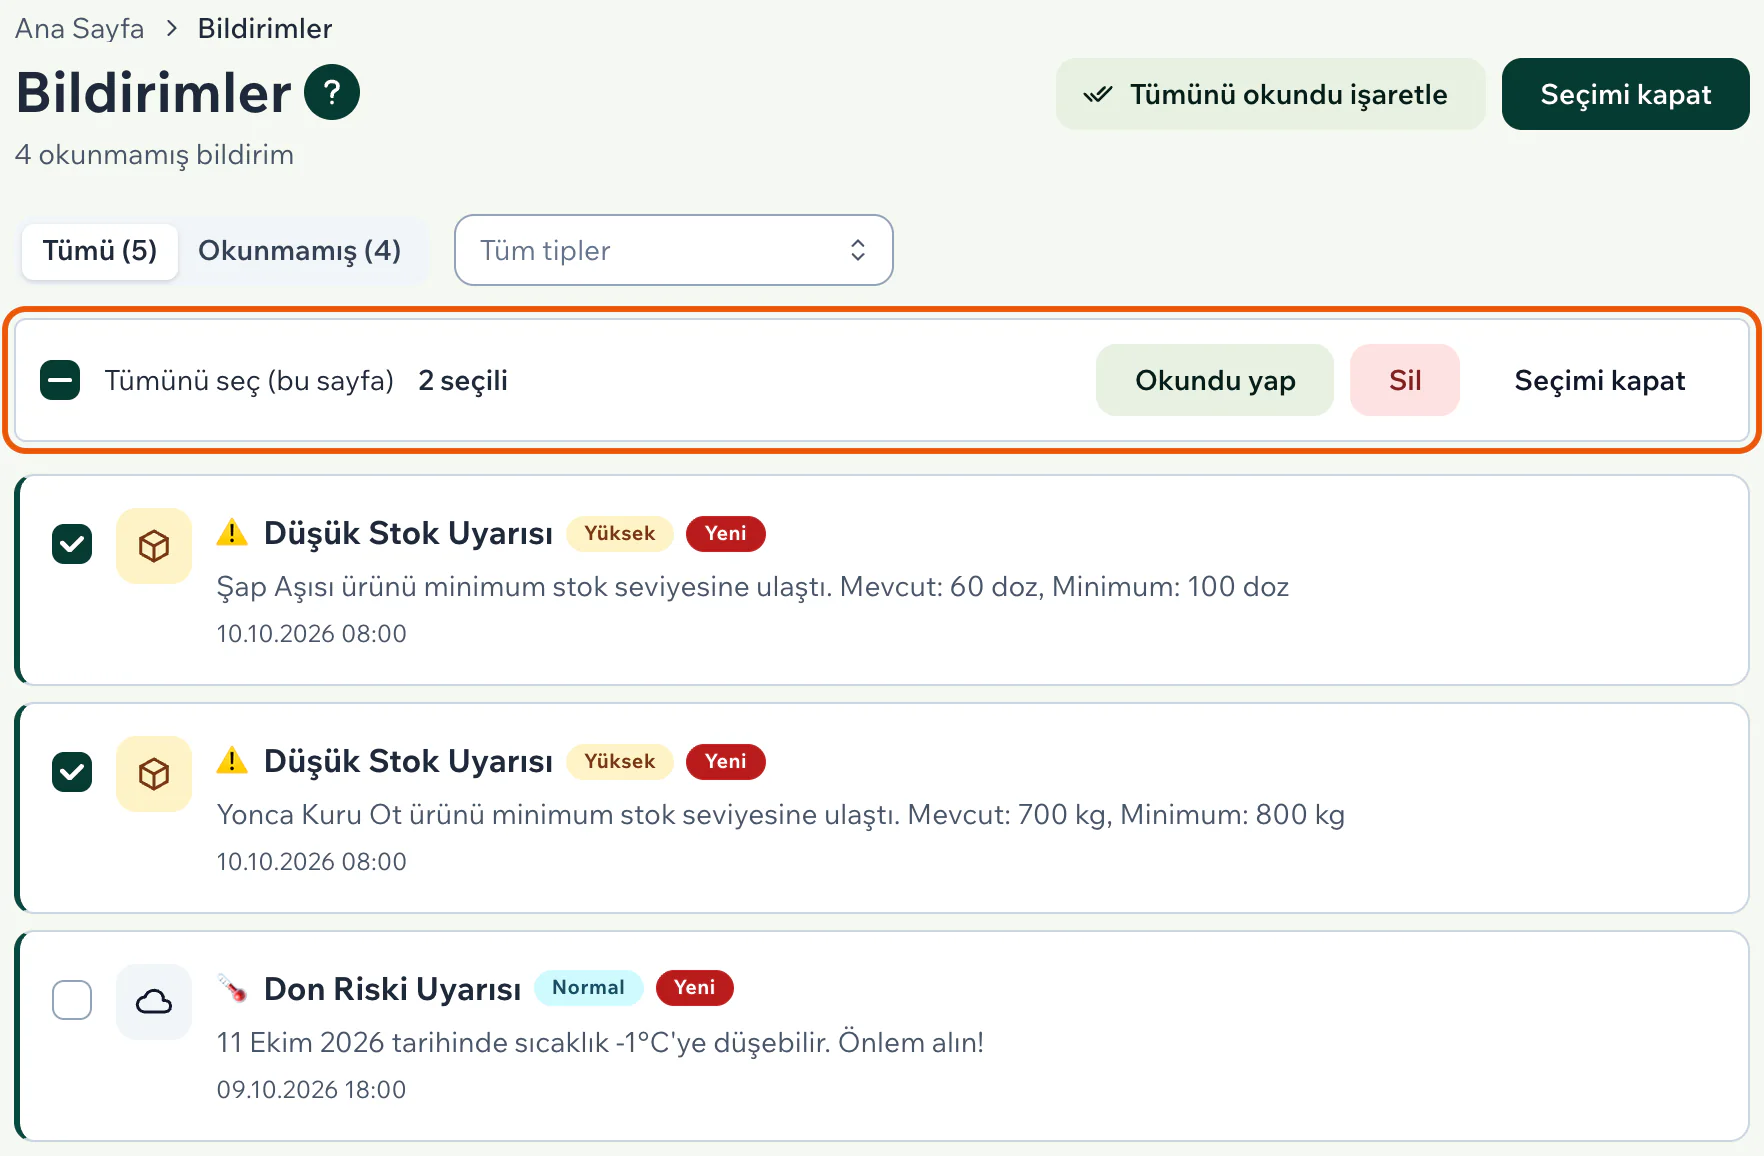Click the Normal badge on Don Riski Uyarısı

pyautogui.click(x=589, y=988)
